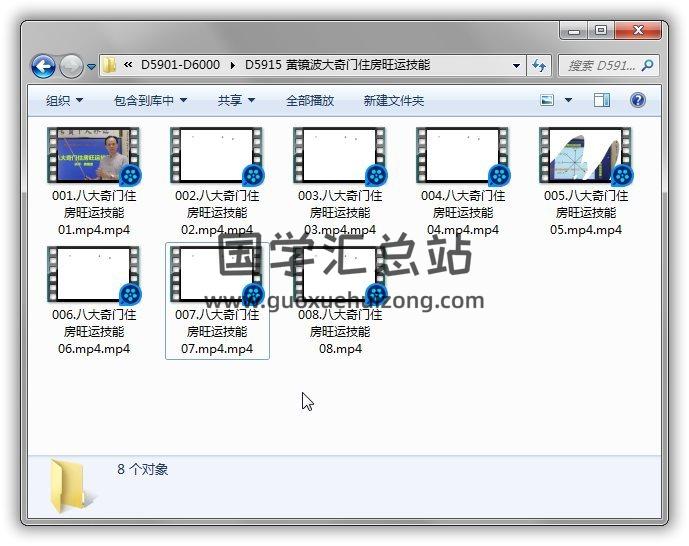Expand the address bar path dropdown arrow
Screen dimensions: 689x546
pos(516,66)
